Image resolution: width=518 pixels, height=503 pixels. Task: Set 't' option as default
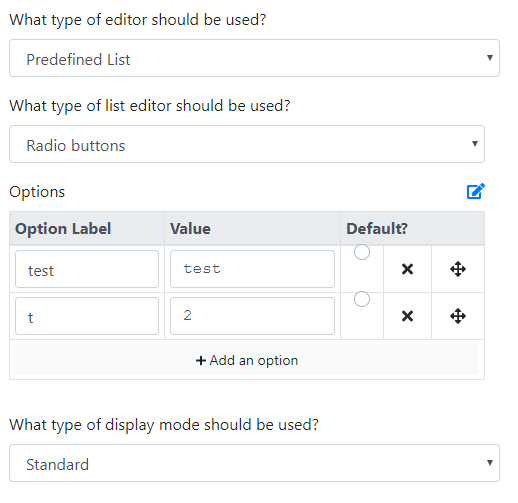pos(362,299)
